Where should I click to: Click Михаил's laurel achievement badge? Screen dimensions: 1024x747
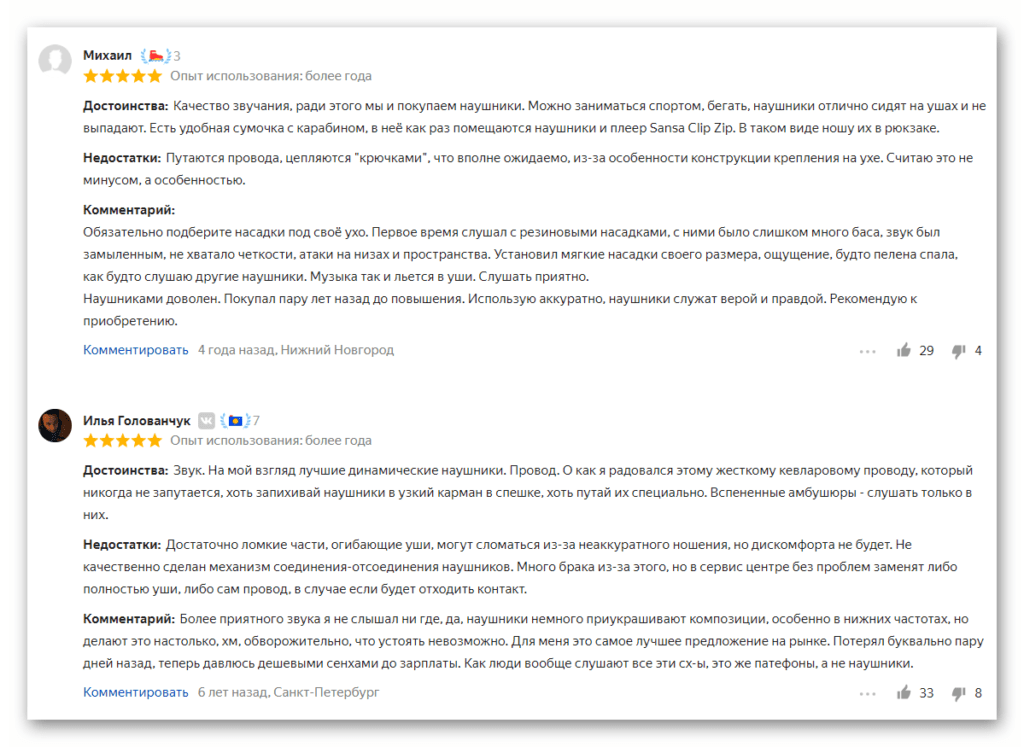pos(155,56)
